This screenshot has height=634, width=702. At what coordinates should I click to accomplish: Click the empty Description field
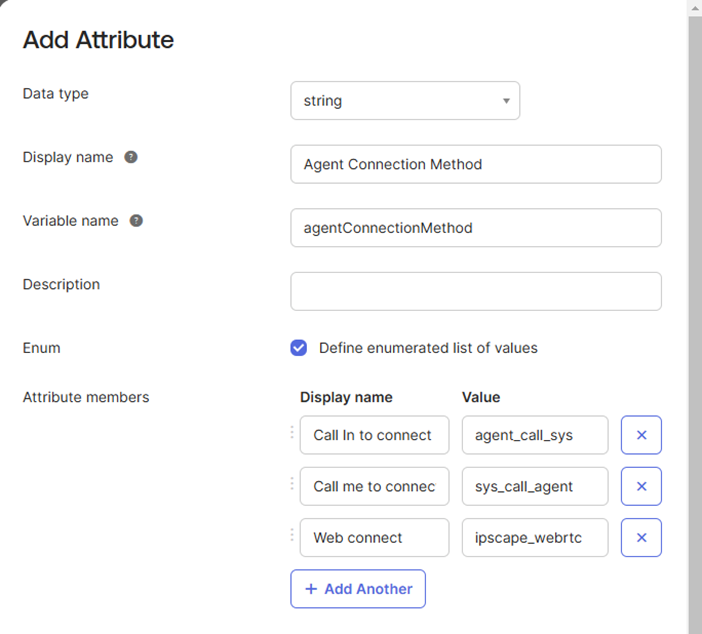click(x=475, y=291)
